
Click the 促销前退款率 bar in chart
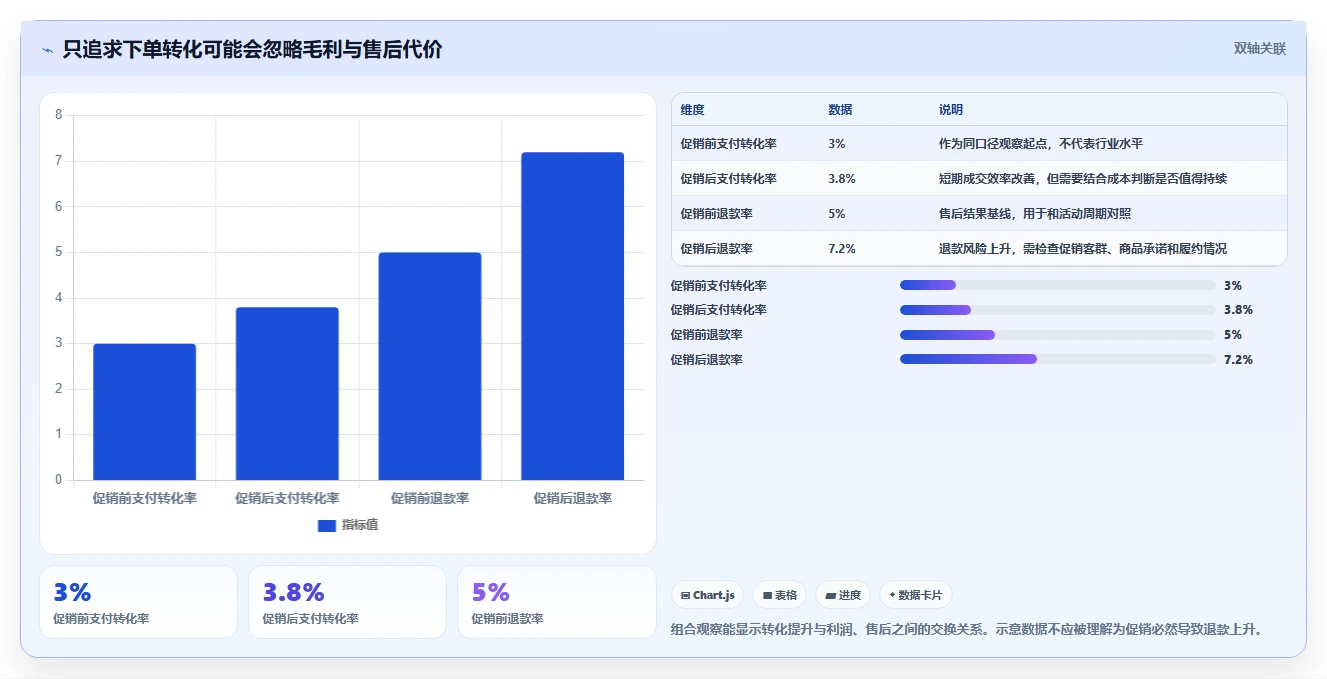click(430, 366)
